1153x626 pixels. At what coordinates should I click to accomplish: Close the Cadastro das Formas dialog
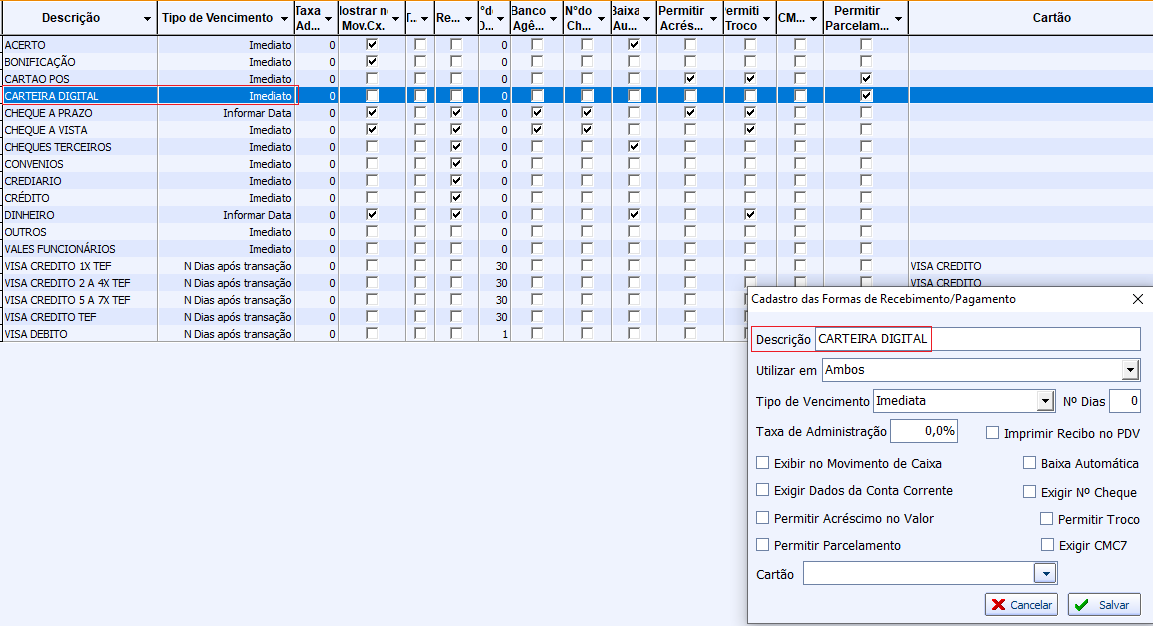pyautogui.click(x=1137, y=299)
